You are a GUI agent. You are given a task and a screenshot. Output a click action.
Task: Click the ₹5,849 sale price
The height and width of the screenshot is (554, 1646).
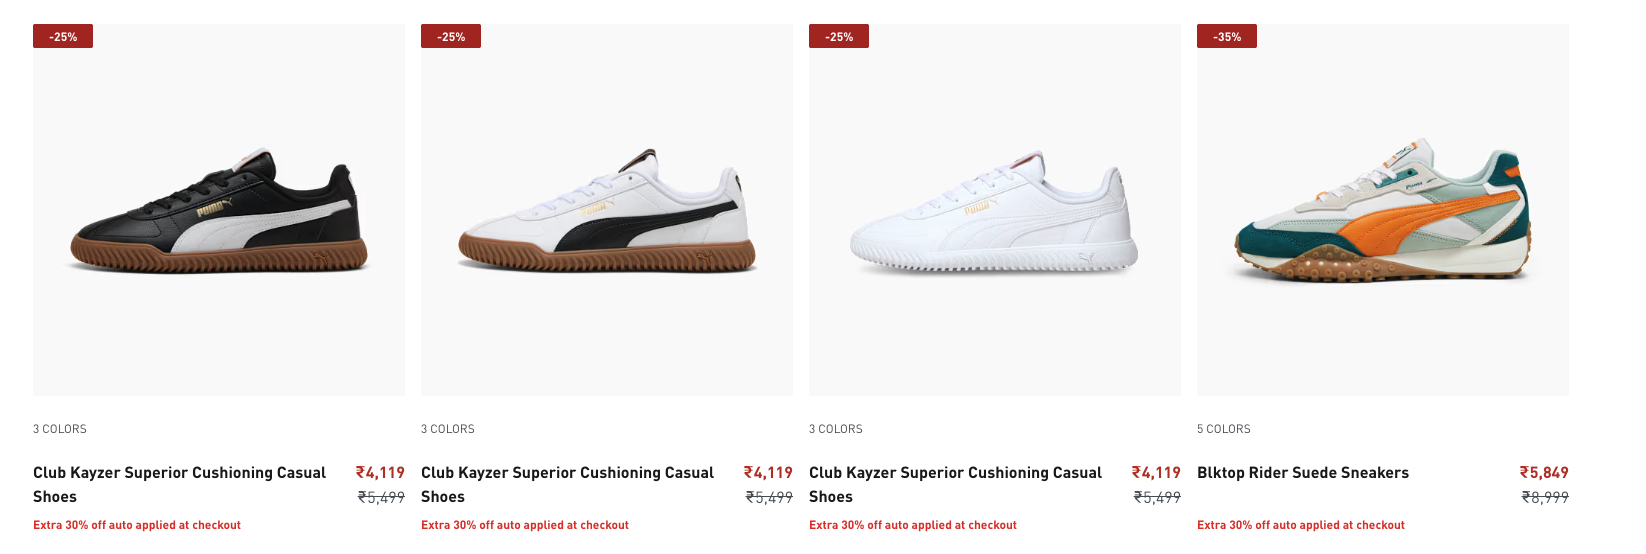[x=1544, y=473]
